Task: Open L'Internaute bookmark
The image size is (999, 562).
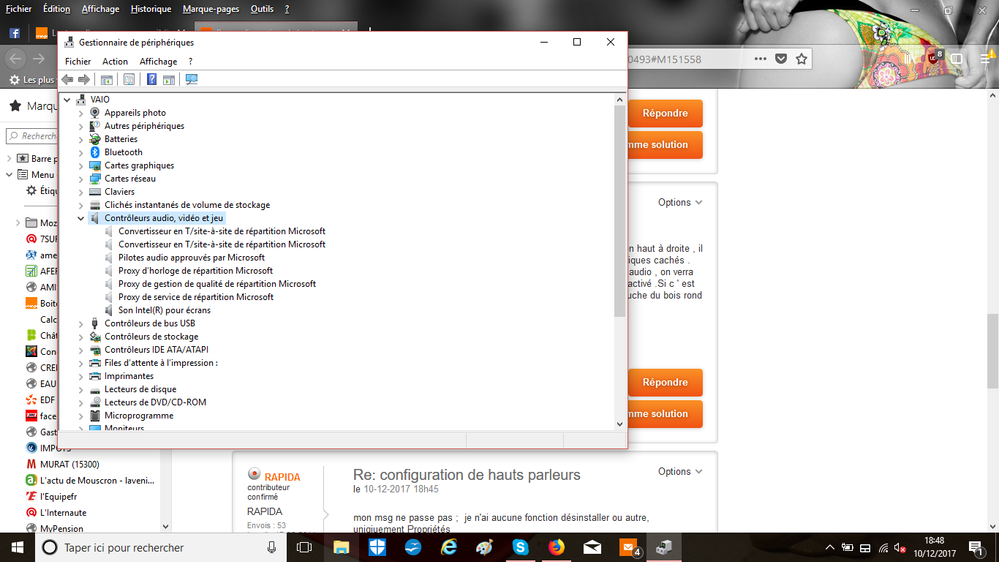Action: tap(63, 512)
